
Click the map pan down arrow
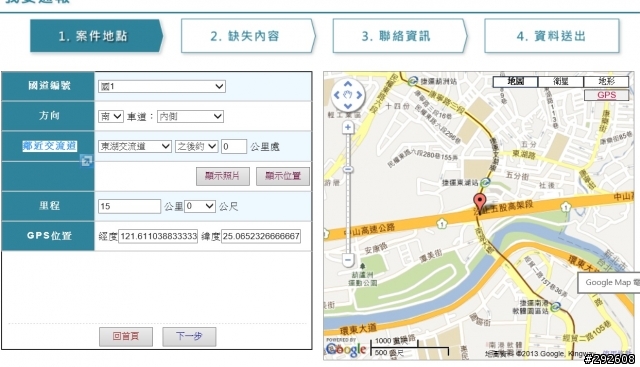click(x=348, y=106)
